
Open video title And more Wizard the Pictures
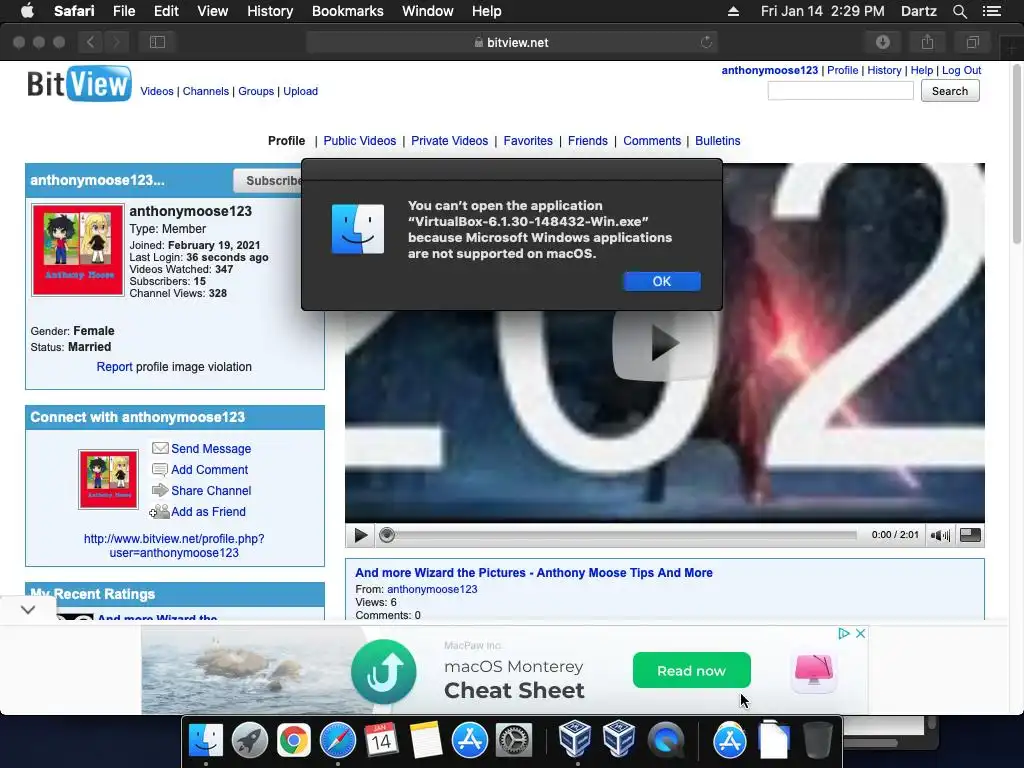coord(534,573)
